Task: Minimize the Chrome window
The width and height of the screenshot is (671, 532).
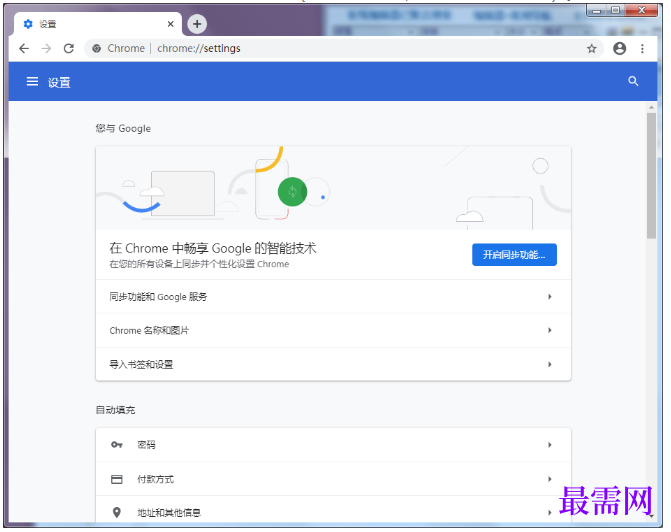Action: pos(596,10)
